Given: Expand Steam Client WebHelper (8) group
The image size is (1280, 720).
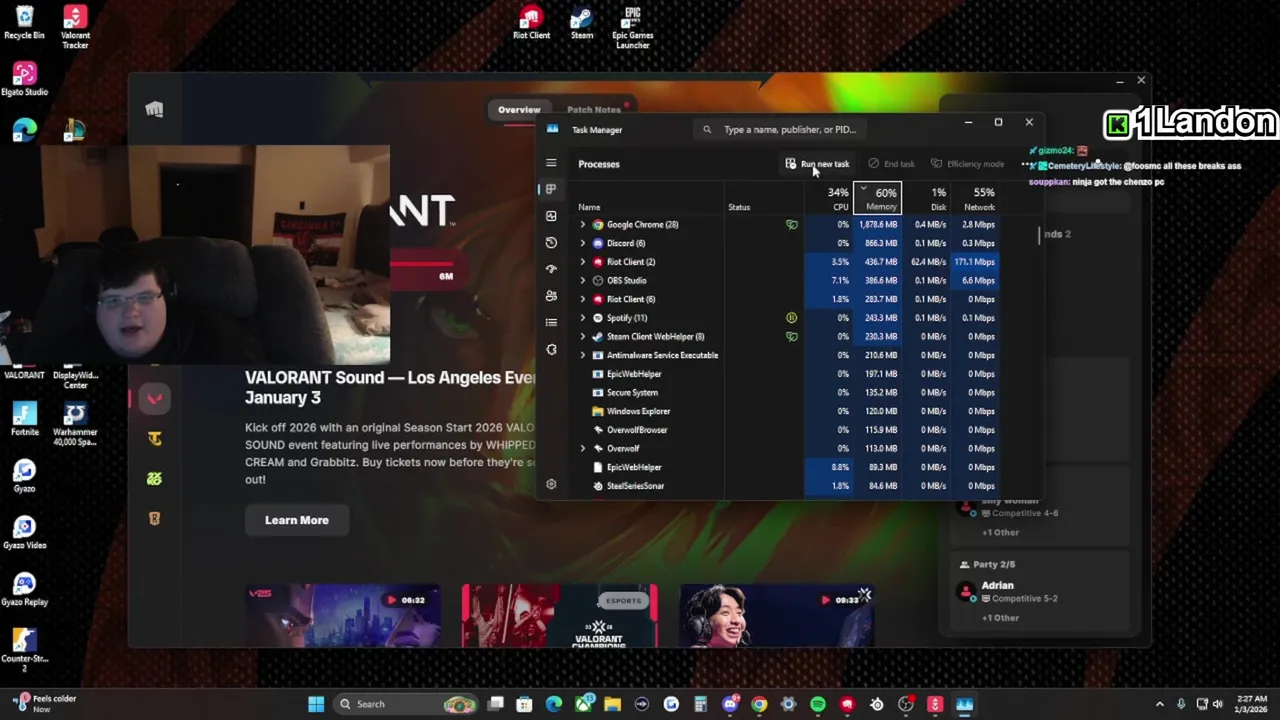Looking at the screenshot, I should pos(583,337).
